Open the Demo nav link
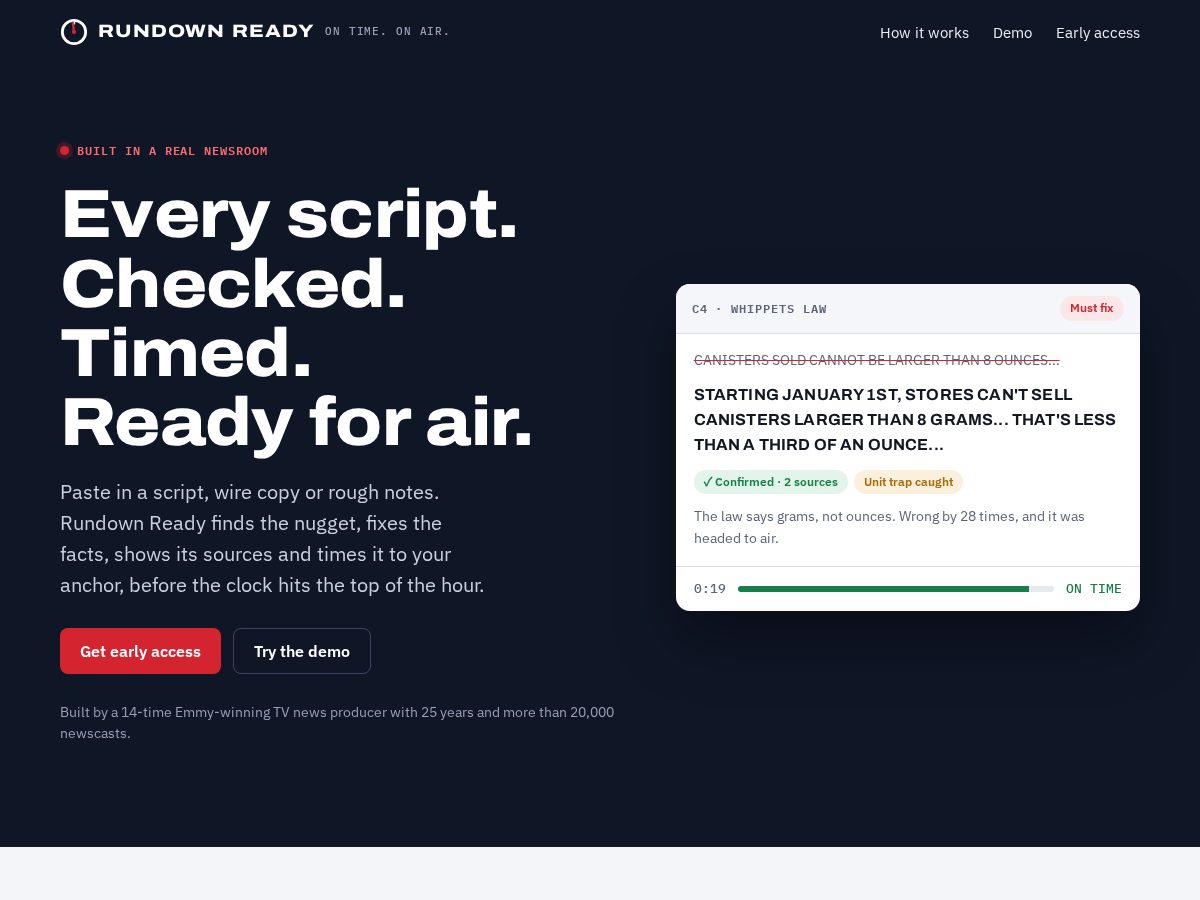This screenshot has height=900, width=1200. tap(1012, 33)
